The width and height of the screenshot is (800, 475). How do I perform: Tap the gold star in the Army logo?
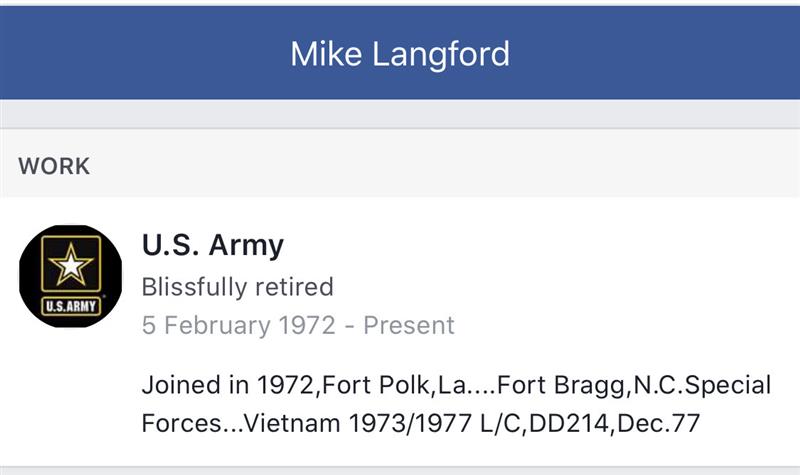coord(71,264)
